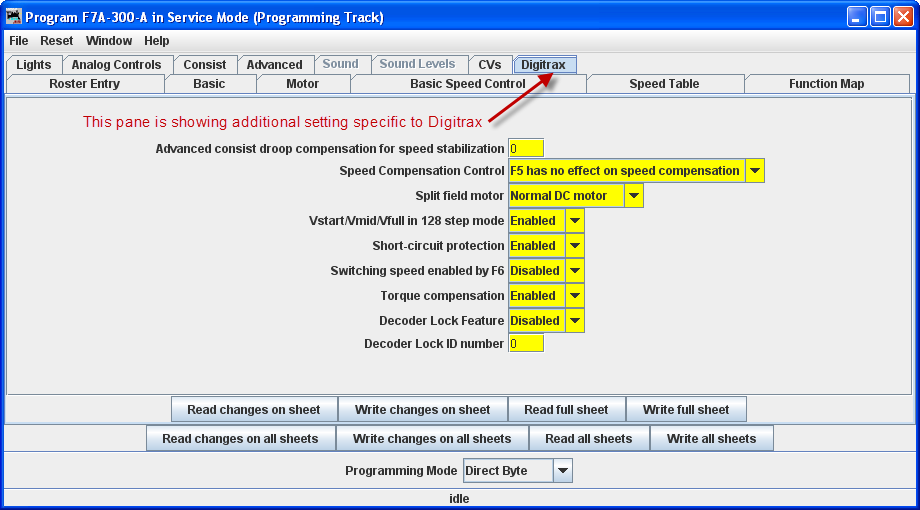Open the CVs tab

point(489,65)
